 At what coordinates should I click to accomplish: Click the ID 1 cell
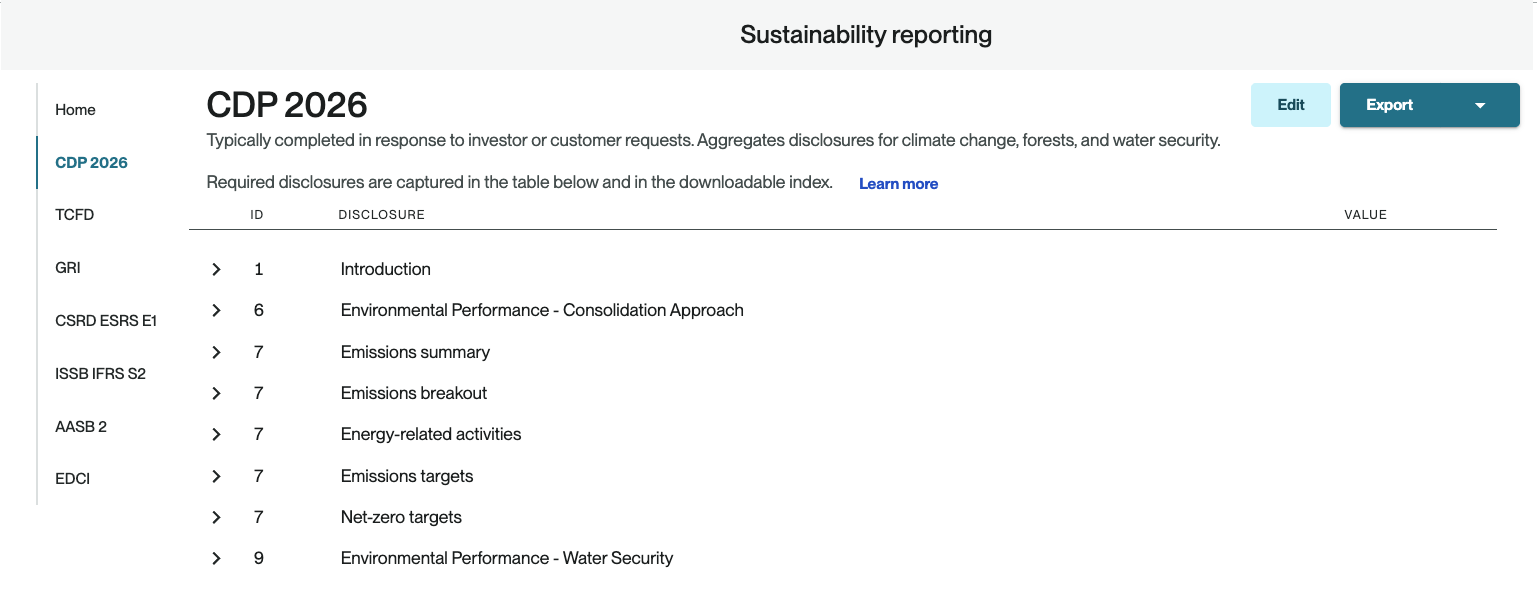[x=258, y=269]
